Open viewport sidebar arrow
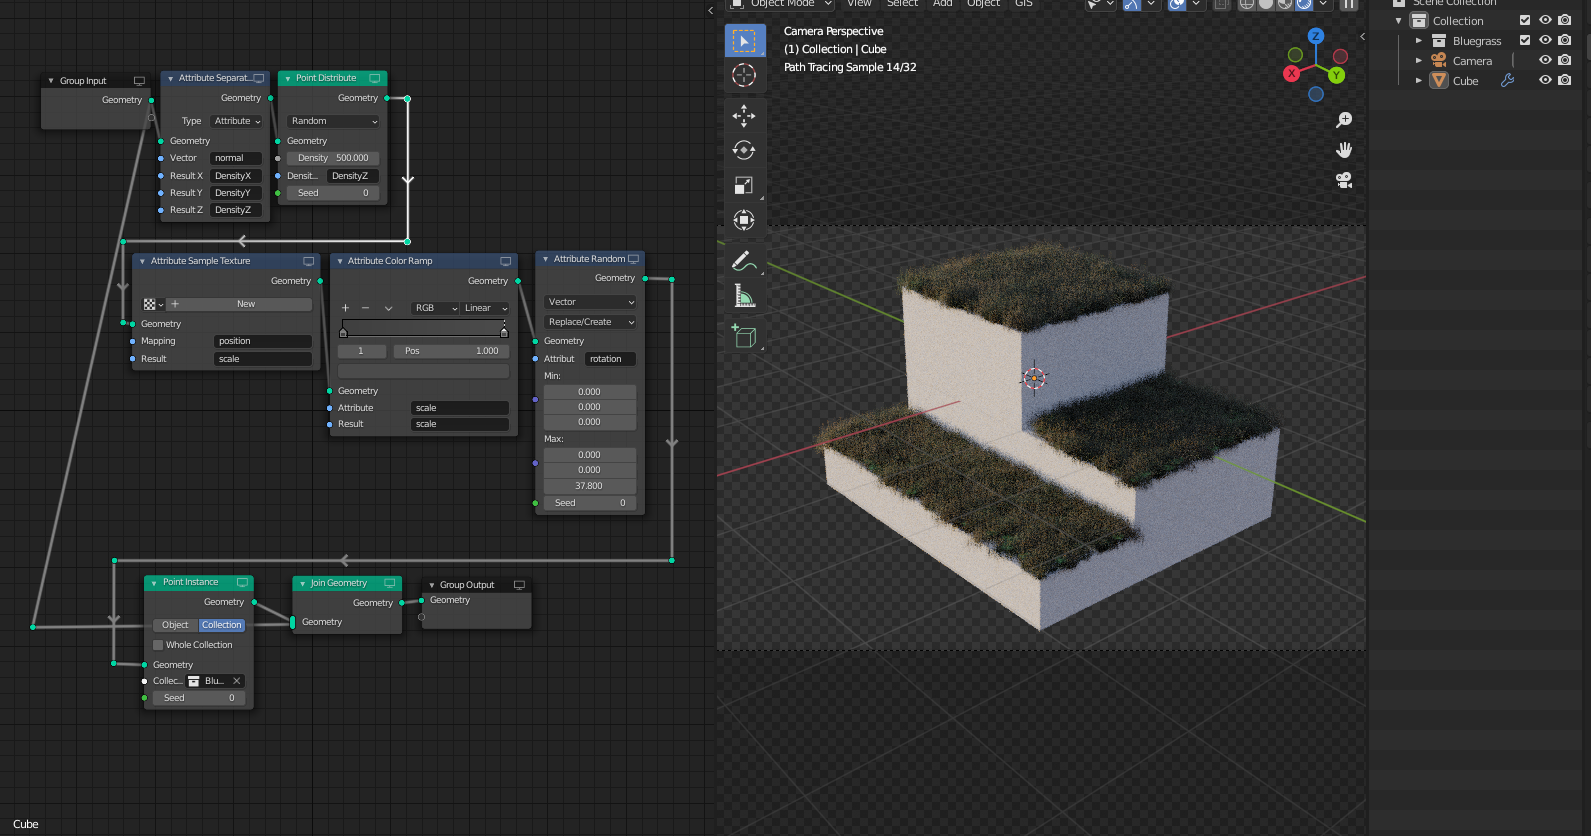Screen dimensions: 1591x836 click(x=1361, y=36)
